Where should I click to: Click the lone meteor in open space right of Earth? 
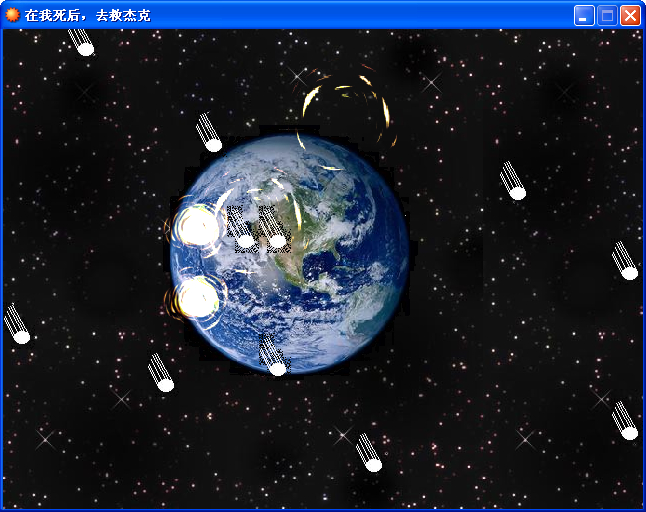[x=513, y=181]
